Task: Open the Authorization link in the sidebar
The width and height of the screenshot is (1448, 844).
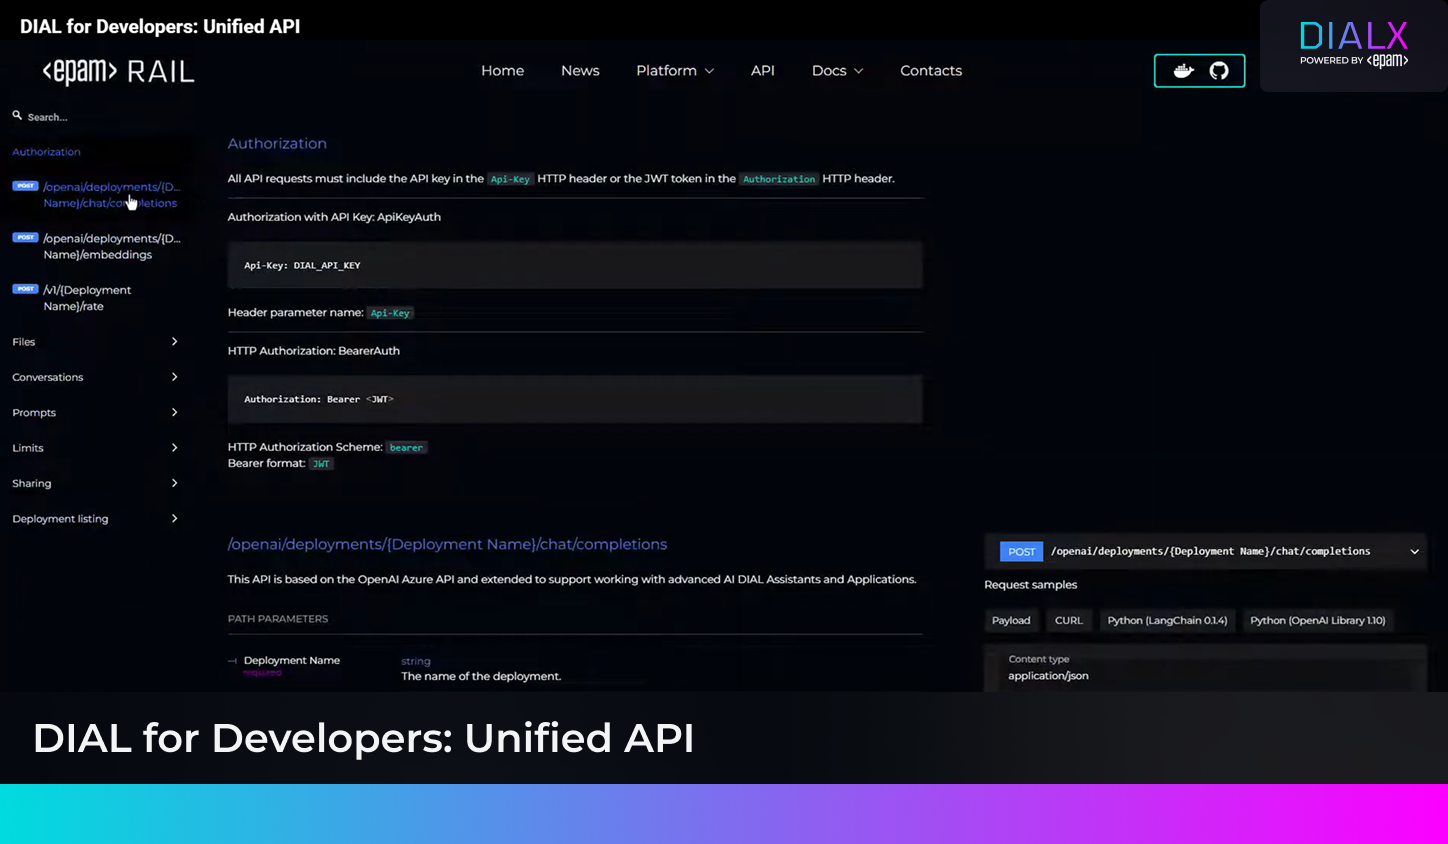Action: [x=46, y=152]
